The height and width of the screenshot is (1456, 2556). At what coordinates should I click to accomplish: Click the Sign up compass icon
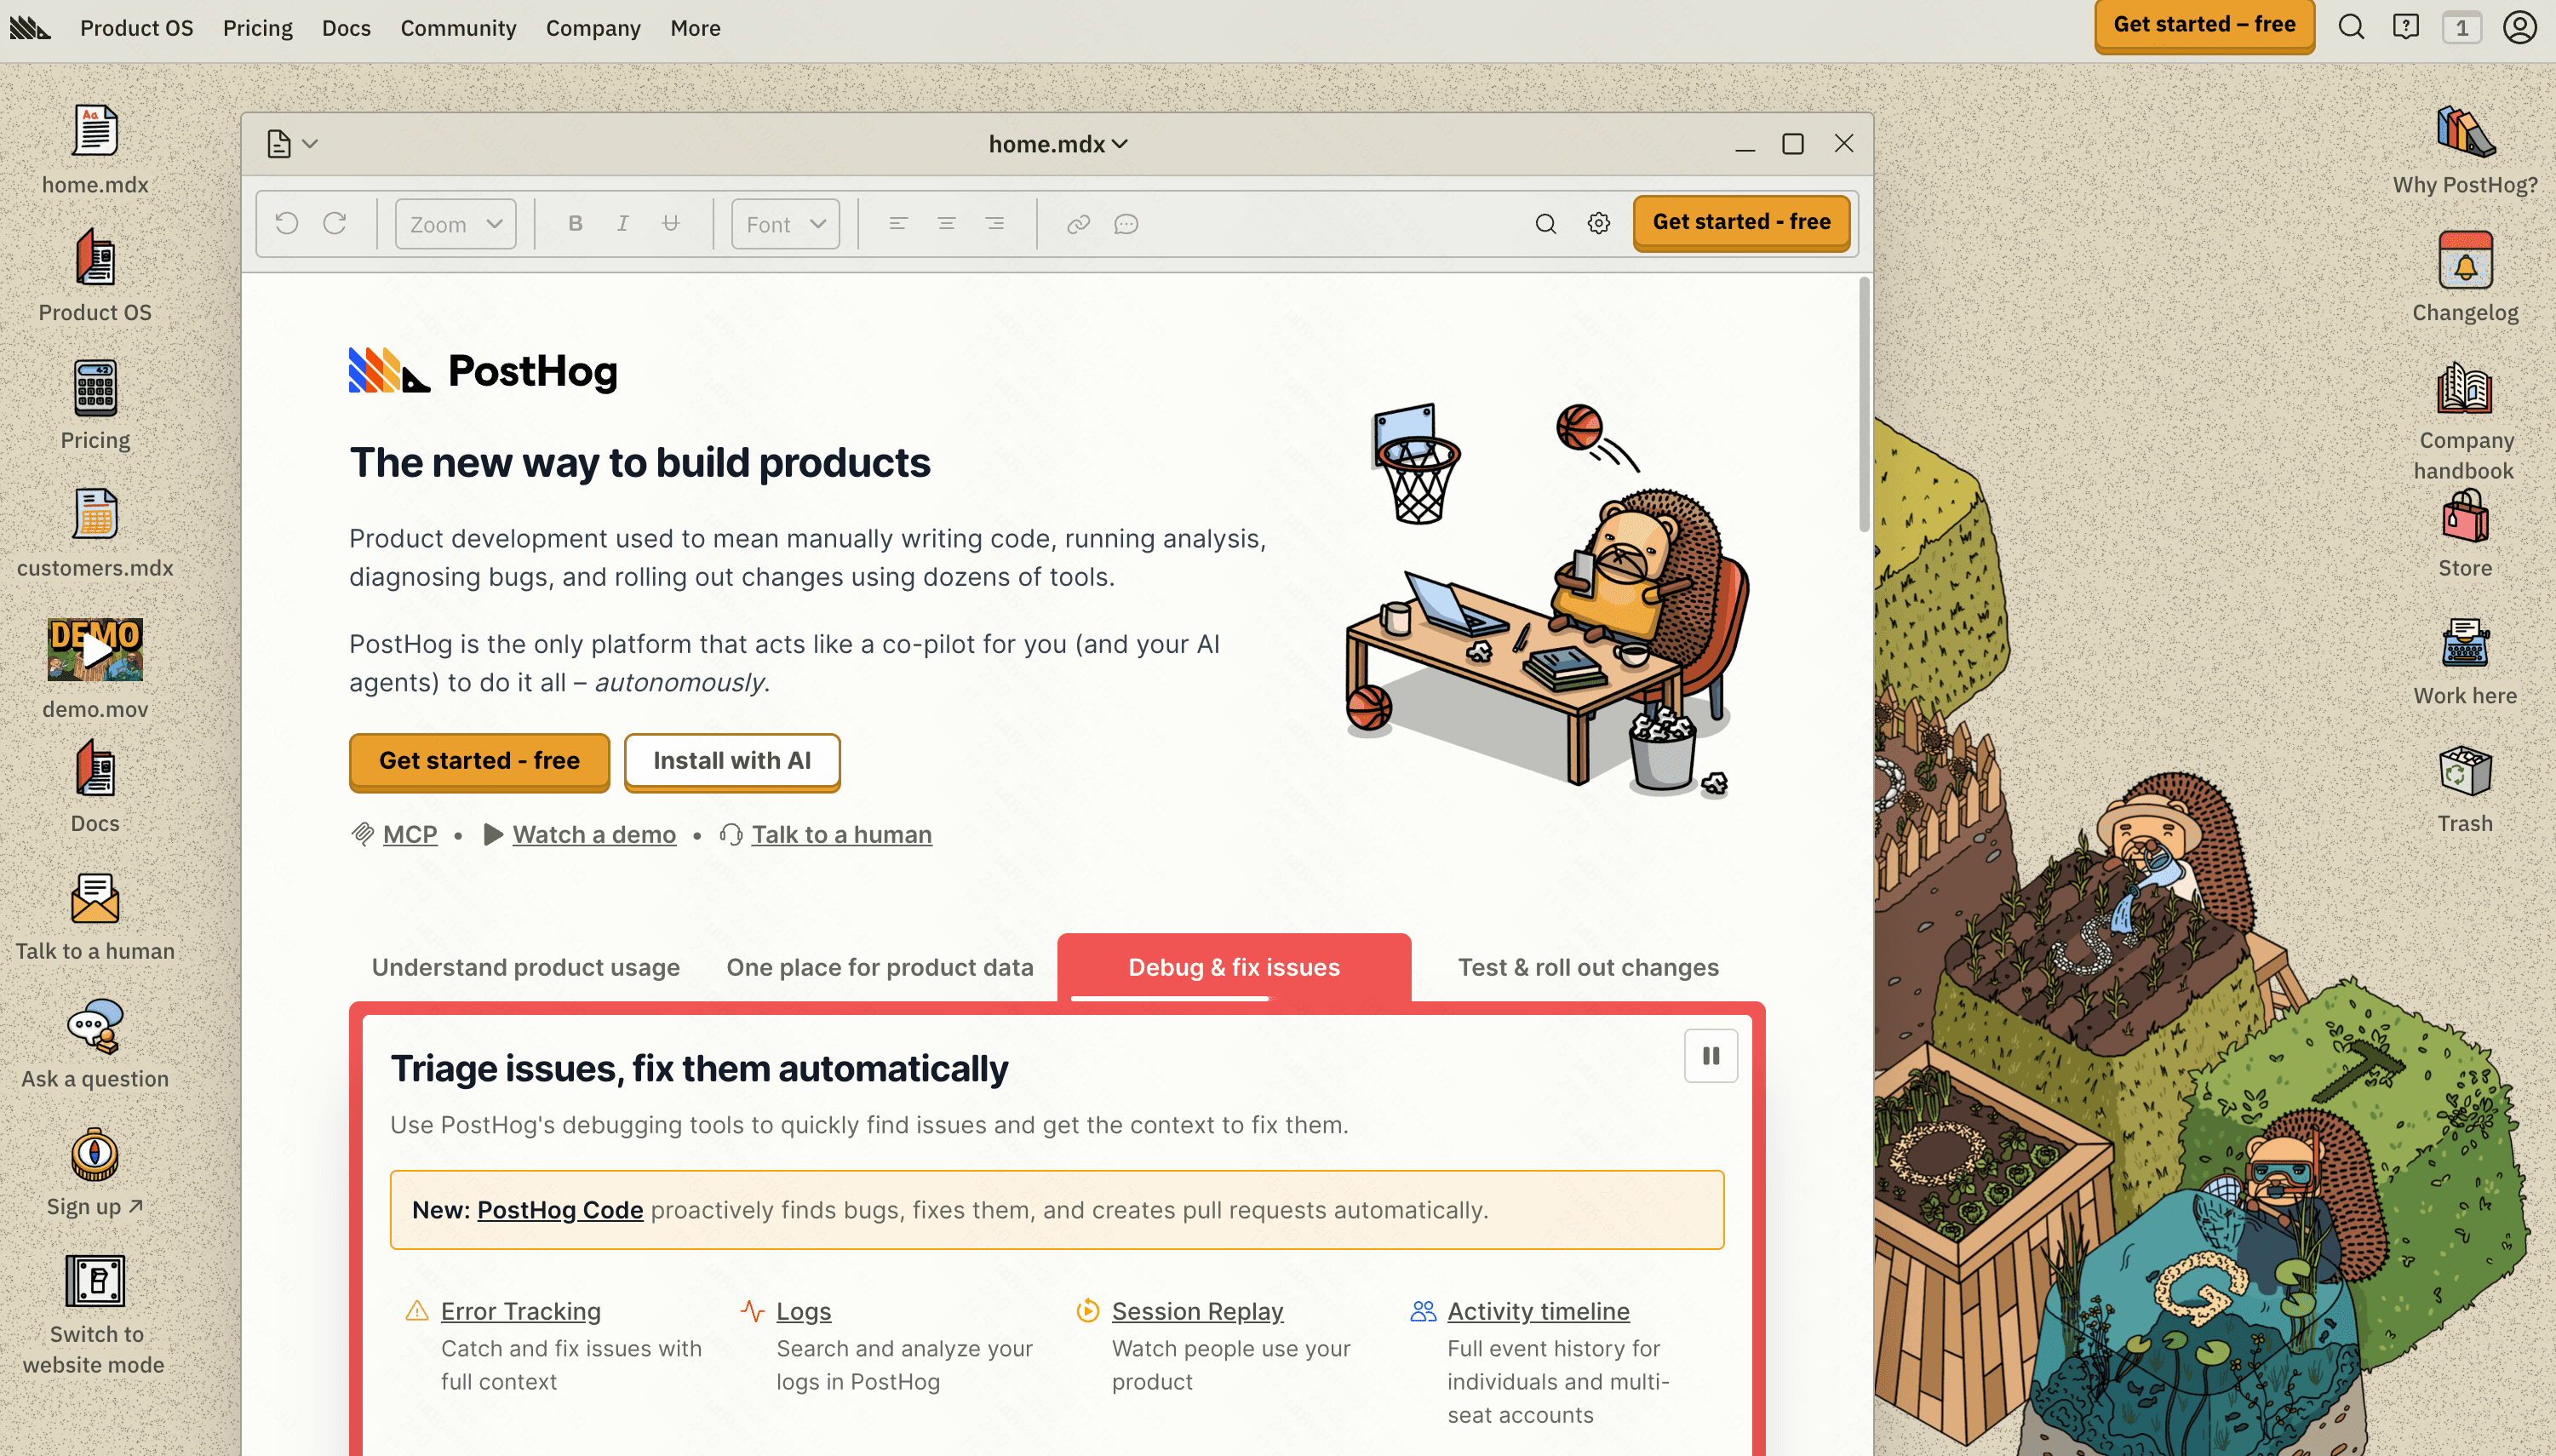pyautogui.click(x=95, y=1155)
